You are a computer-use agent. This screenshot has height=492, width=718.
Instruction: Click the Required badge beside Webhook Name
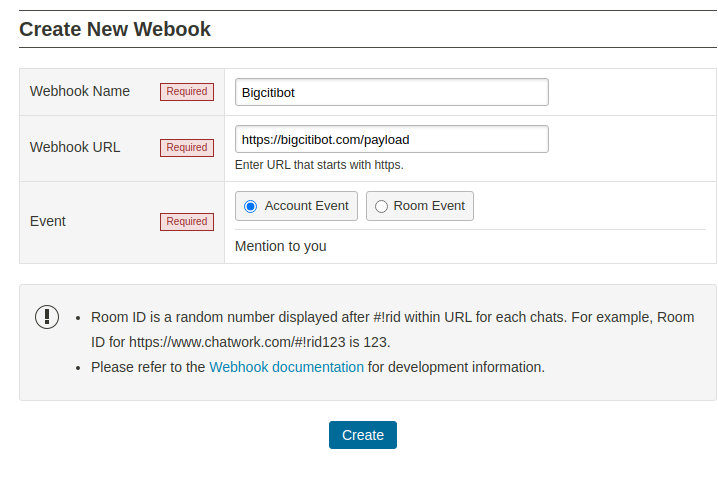point(186,92)
